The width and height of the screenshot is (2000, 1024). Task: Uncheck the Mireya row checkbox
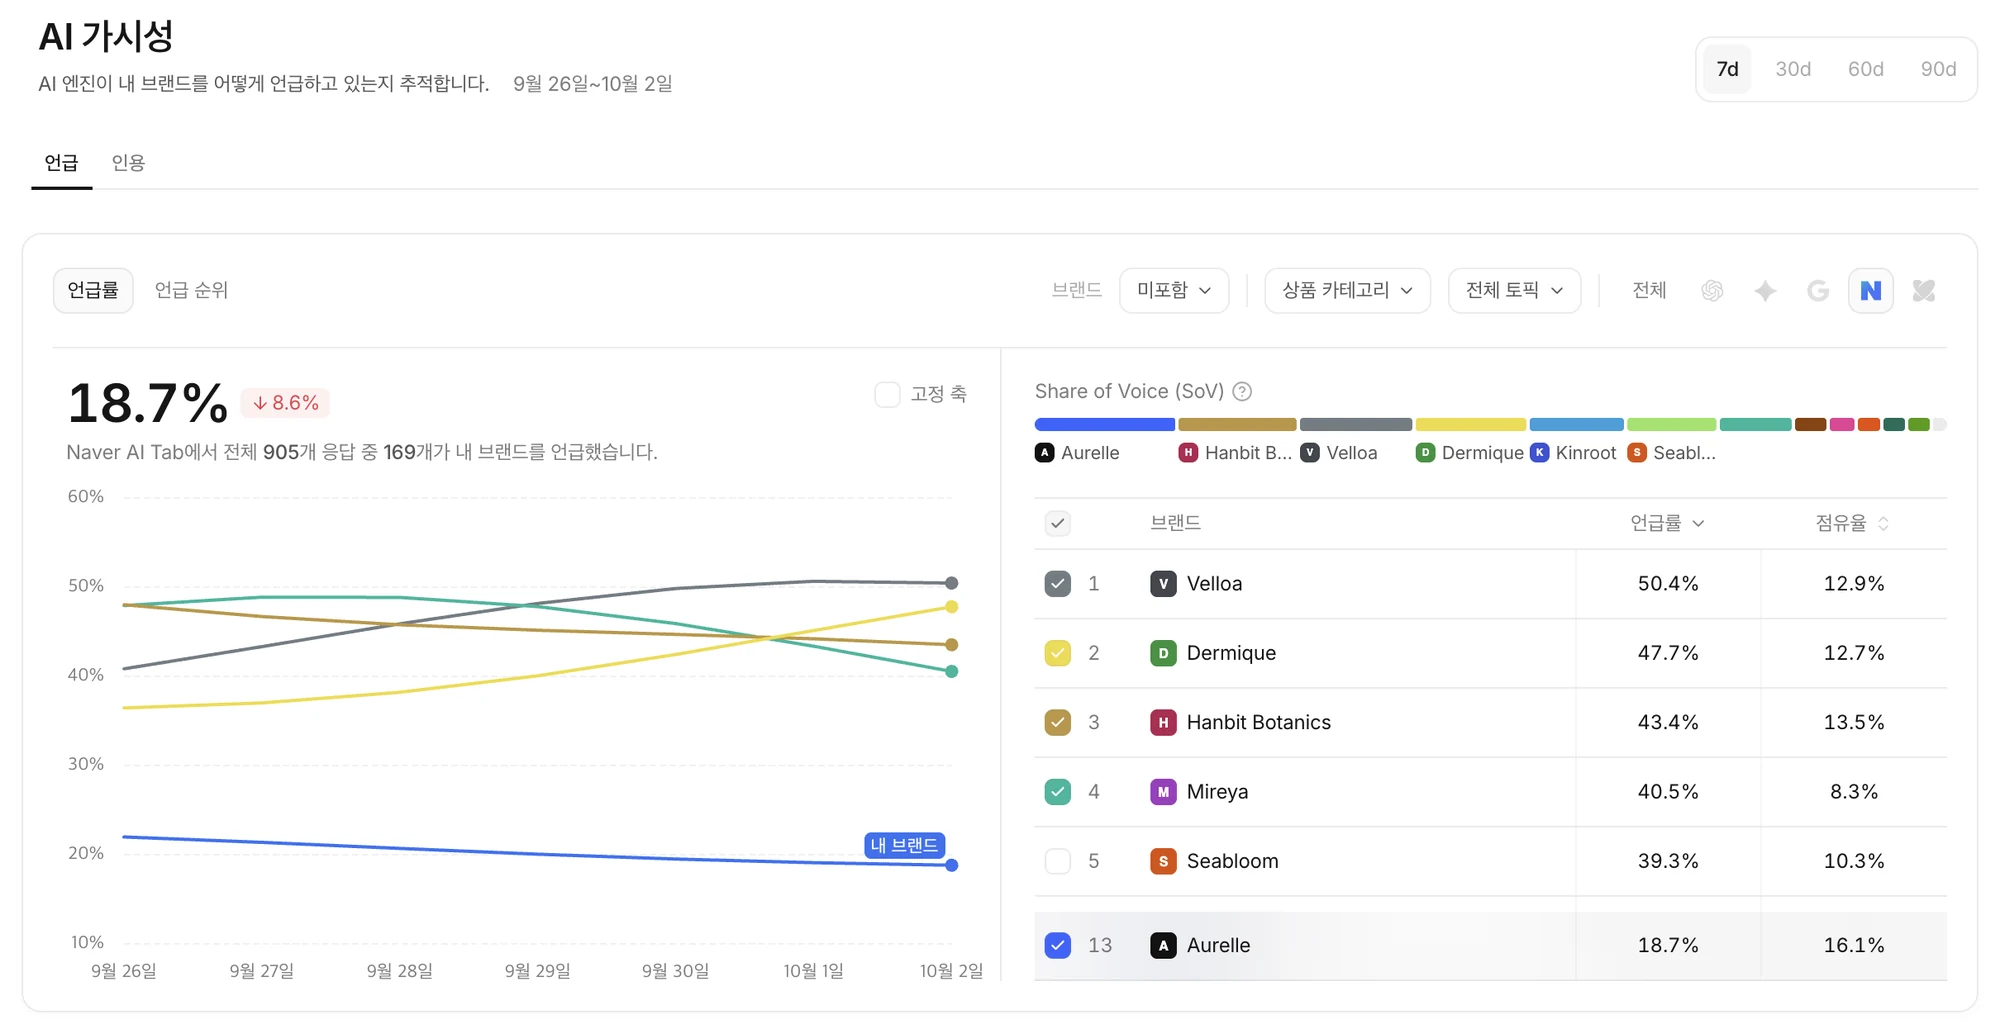click(x=1058, y=792)
